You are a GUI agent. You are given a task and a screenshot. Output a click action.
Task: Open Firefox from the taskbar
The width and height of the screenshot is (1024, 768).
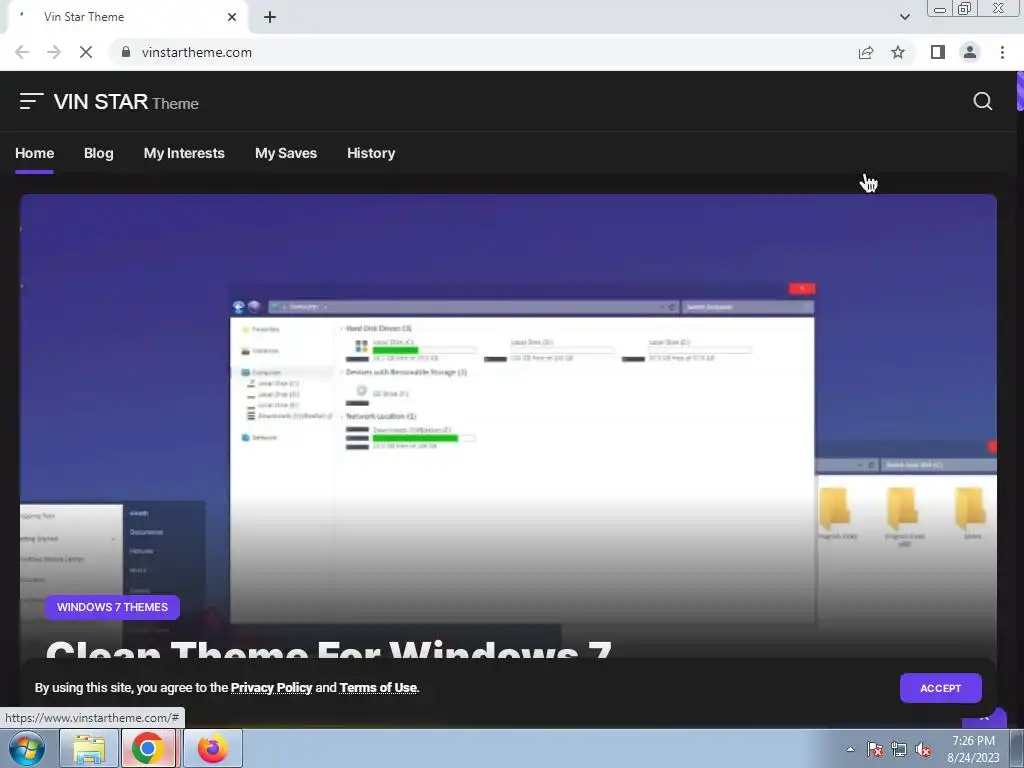(x=213, y=748)
